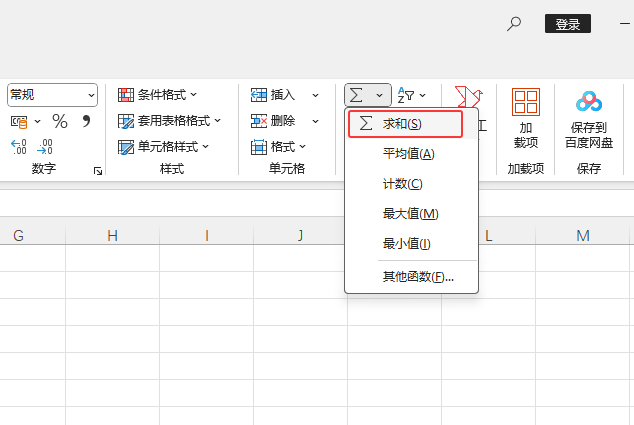The width and height of the screenshot is (634, 425).
Task: Click the 登录 login button
Action: pos(567,24)
